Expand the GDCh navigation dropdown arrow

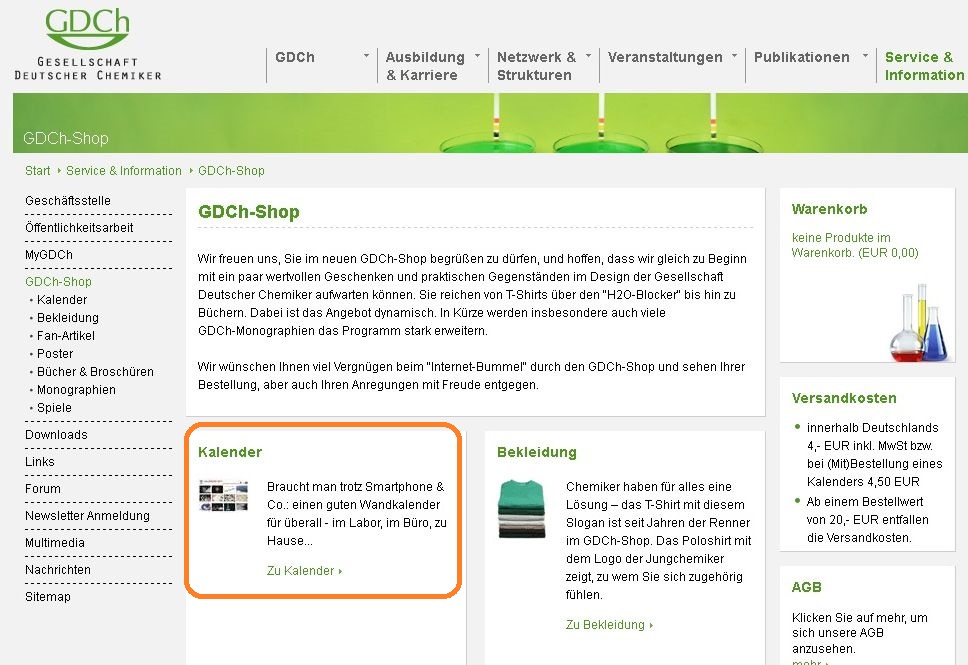click(x=366, y=56)
